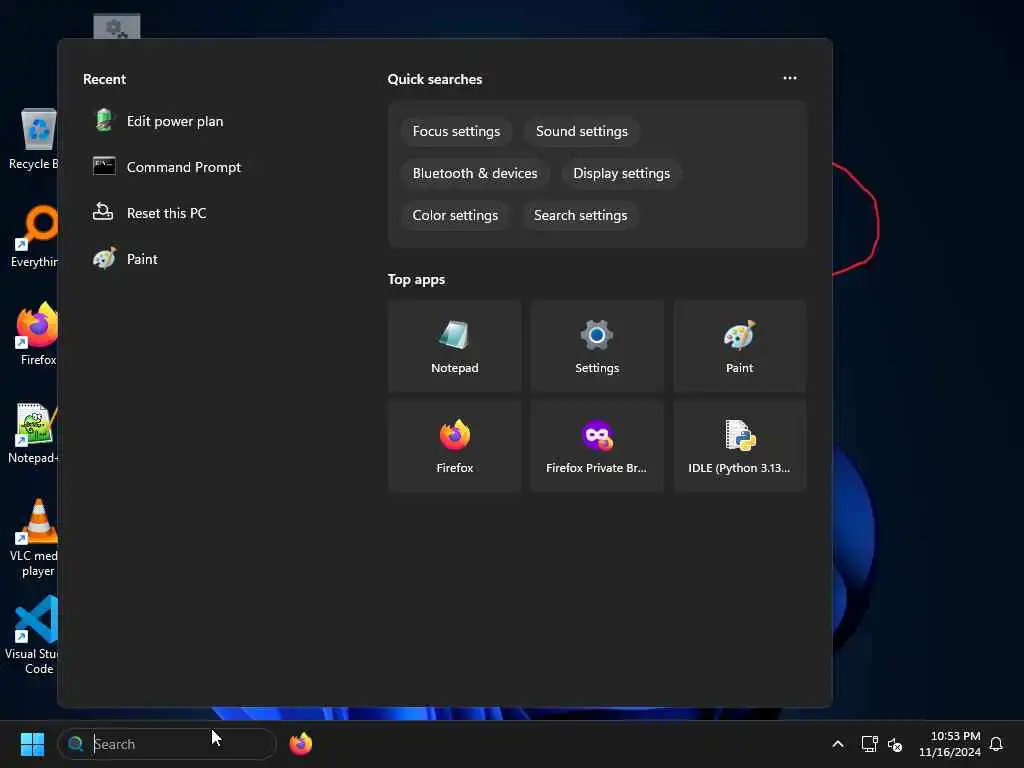Select the VLC media player desktop shortcut

tap(35, 538)
